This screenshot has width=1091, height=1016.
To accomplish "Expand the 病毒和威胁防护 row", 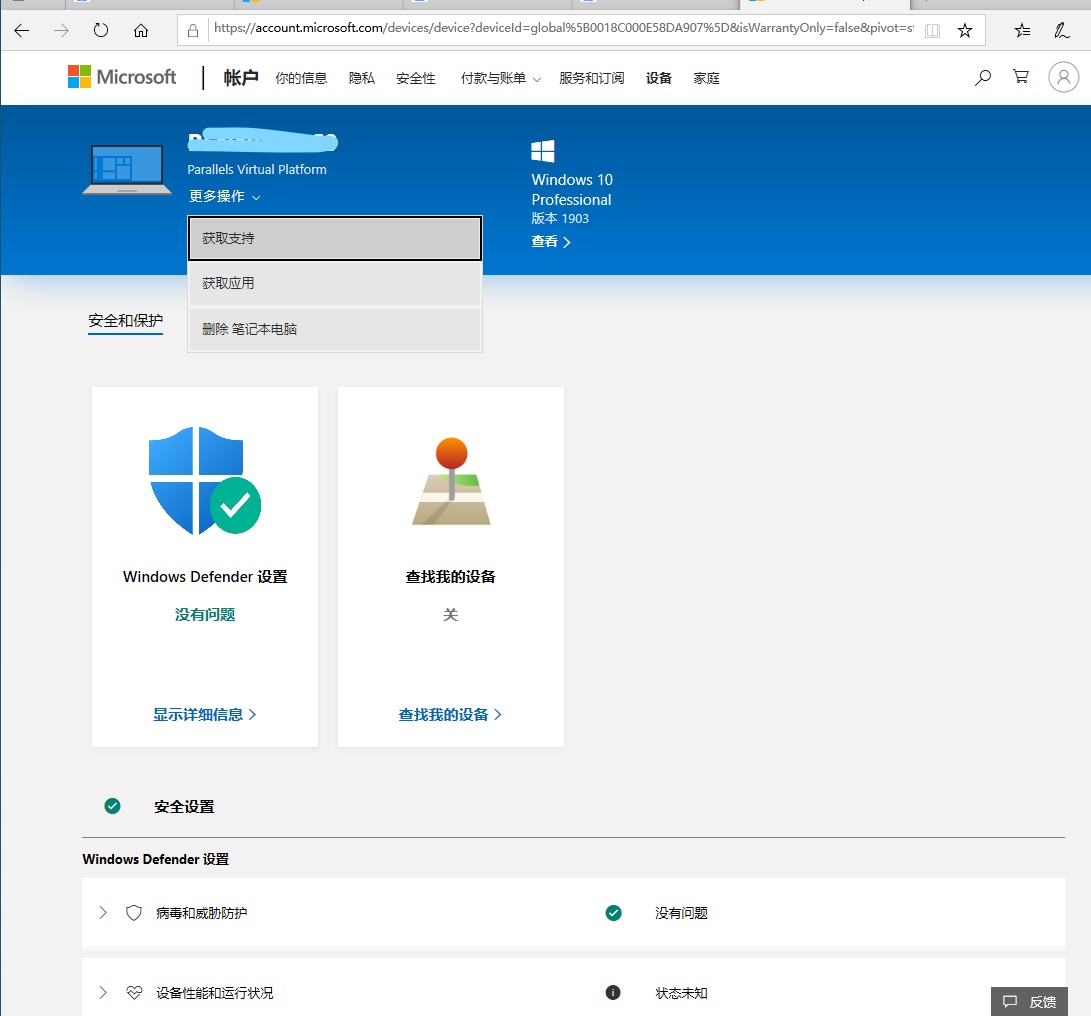I will [103, 913].
